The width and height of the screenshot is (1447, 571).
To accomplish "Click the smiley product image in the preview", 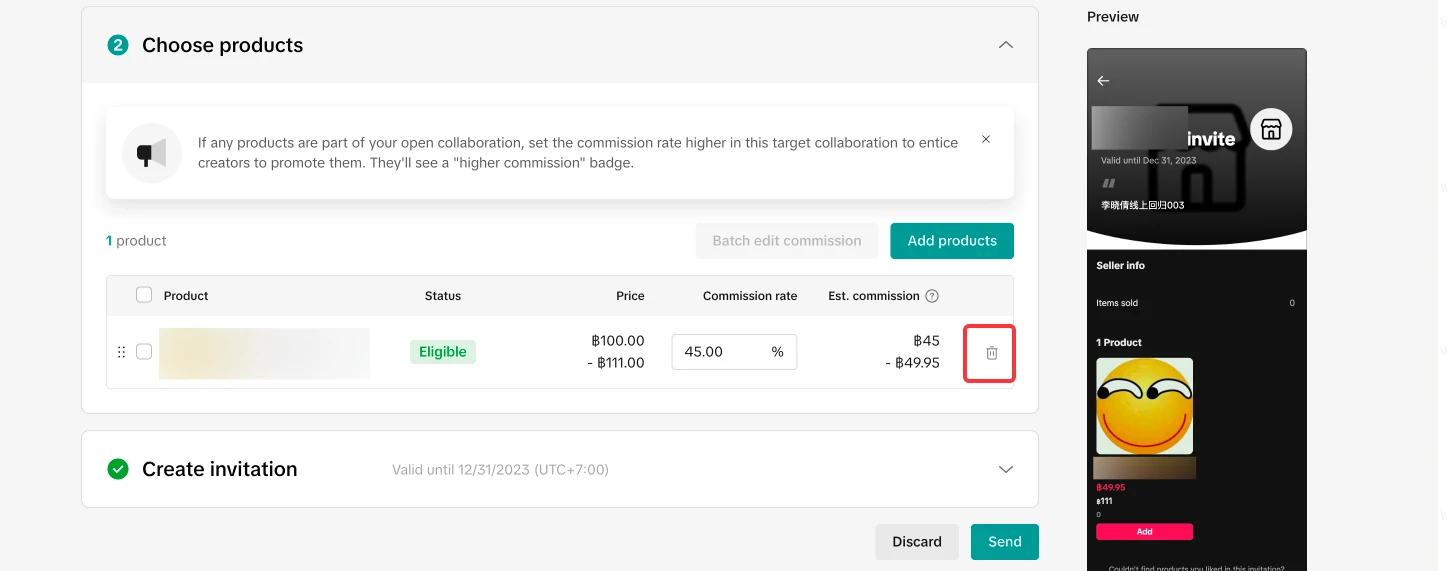I will (x=1144, y=406).
